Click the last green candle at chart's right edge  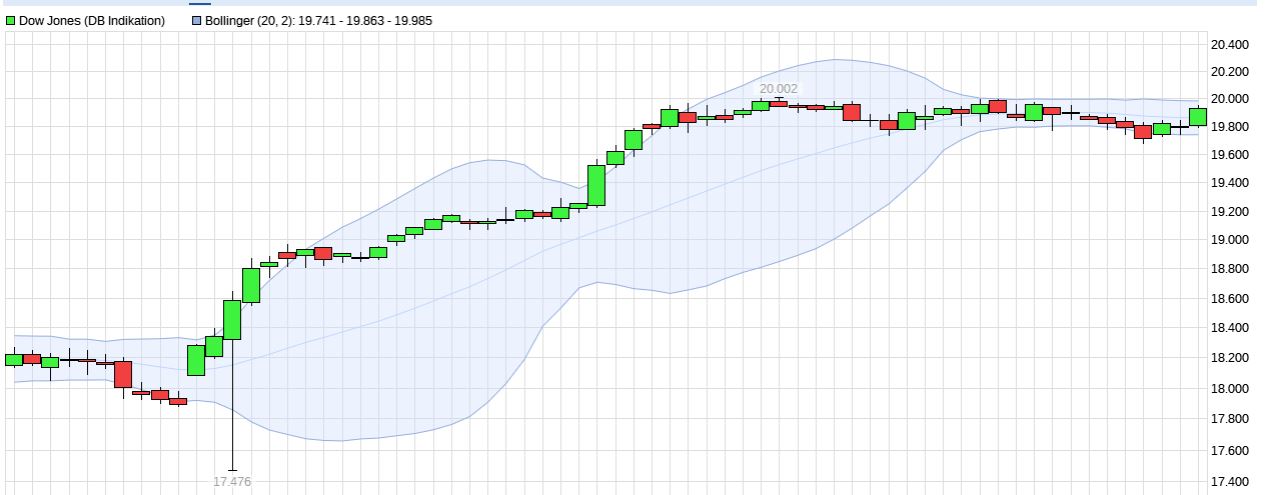click(1197, 116)
